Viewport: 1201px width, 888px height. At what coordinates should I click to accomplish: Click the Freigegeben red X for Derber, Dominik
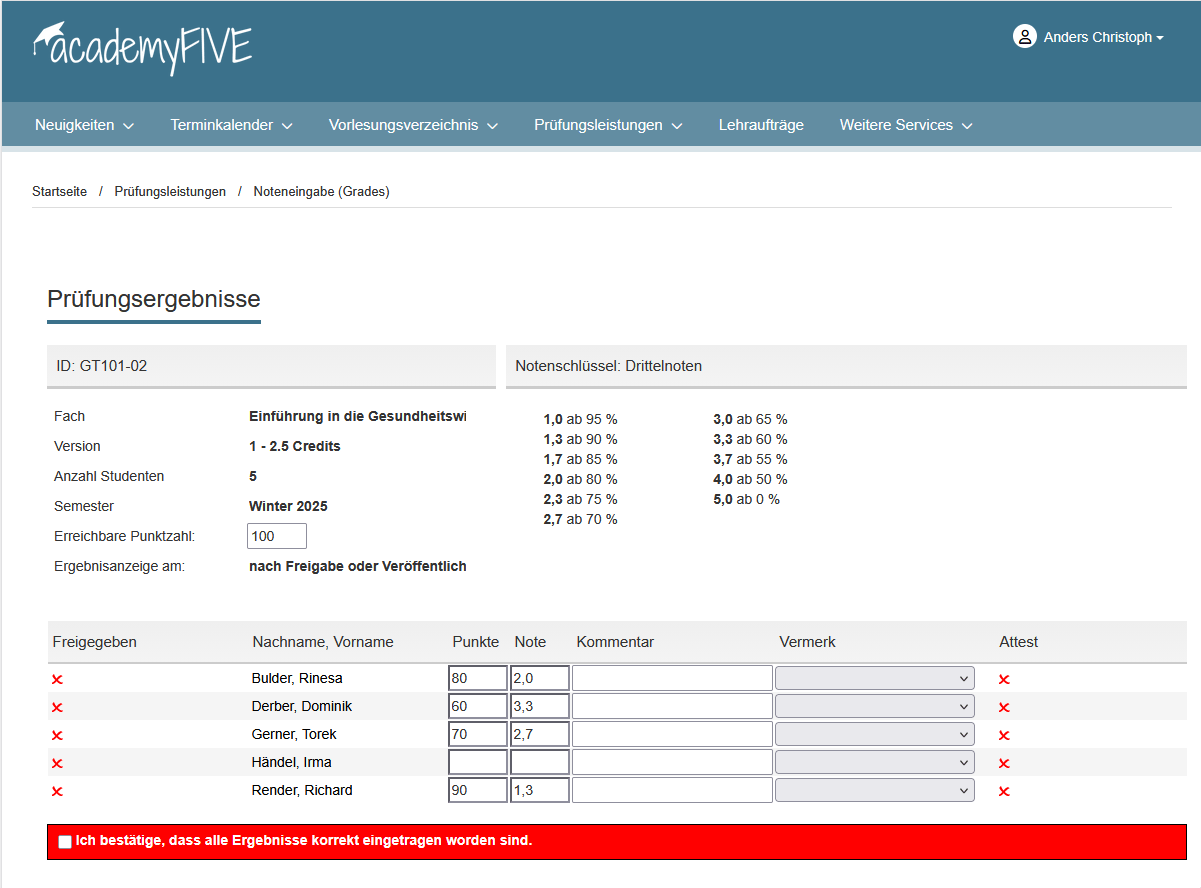57,708
